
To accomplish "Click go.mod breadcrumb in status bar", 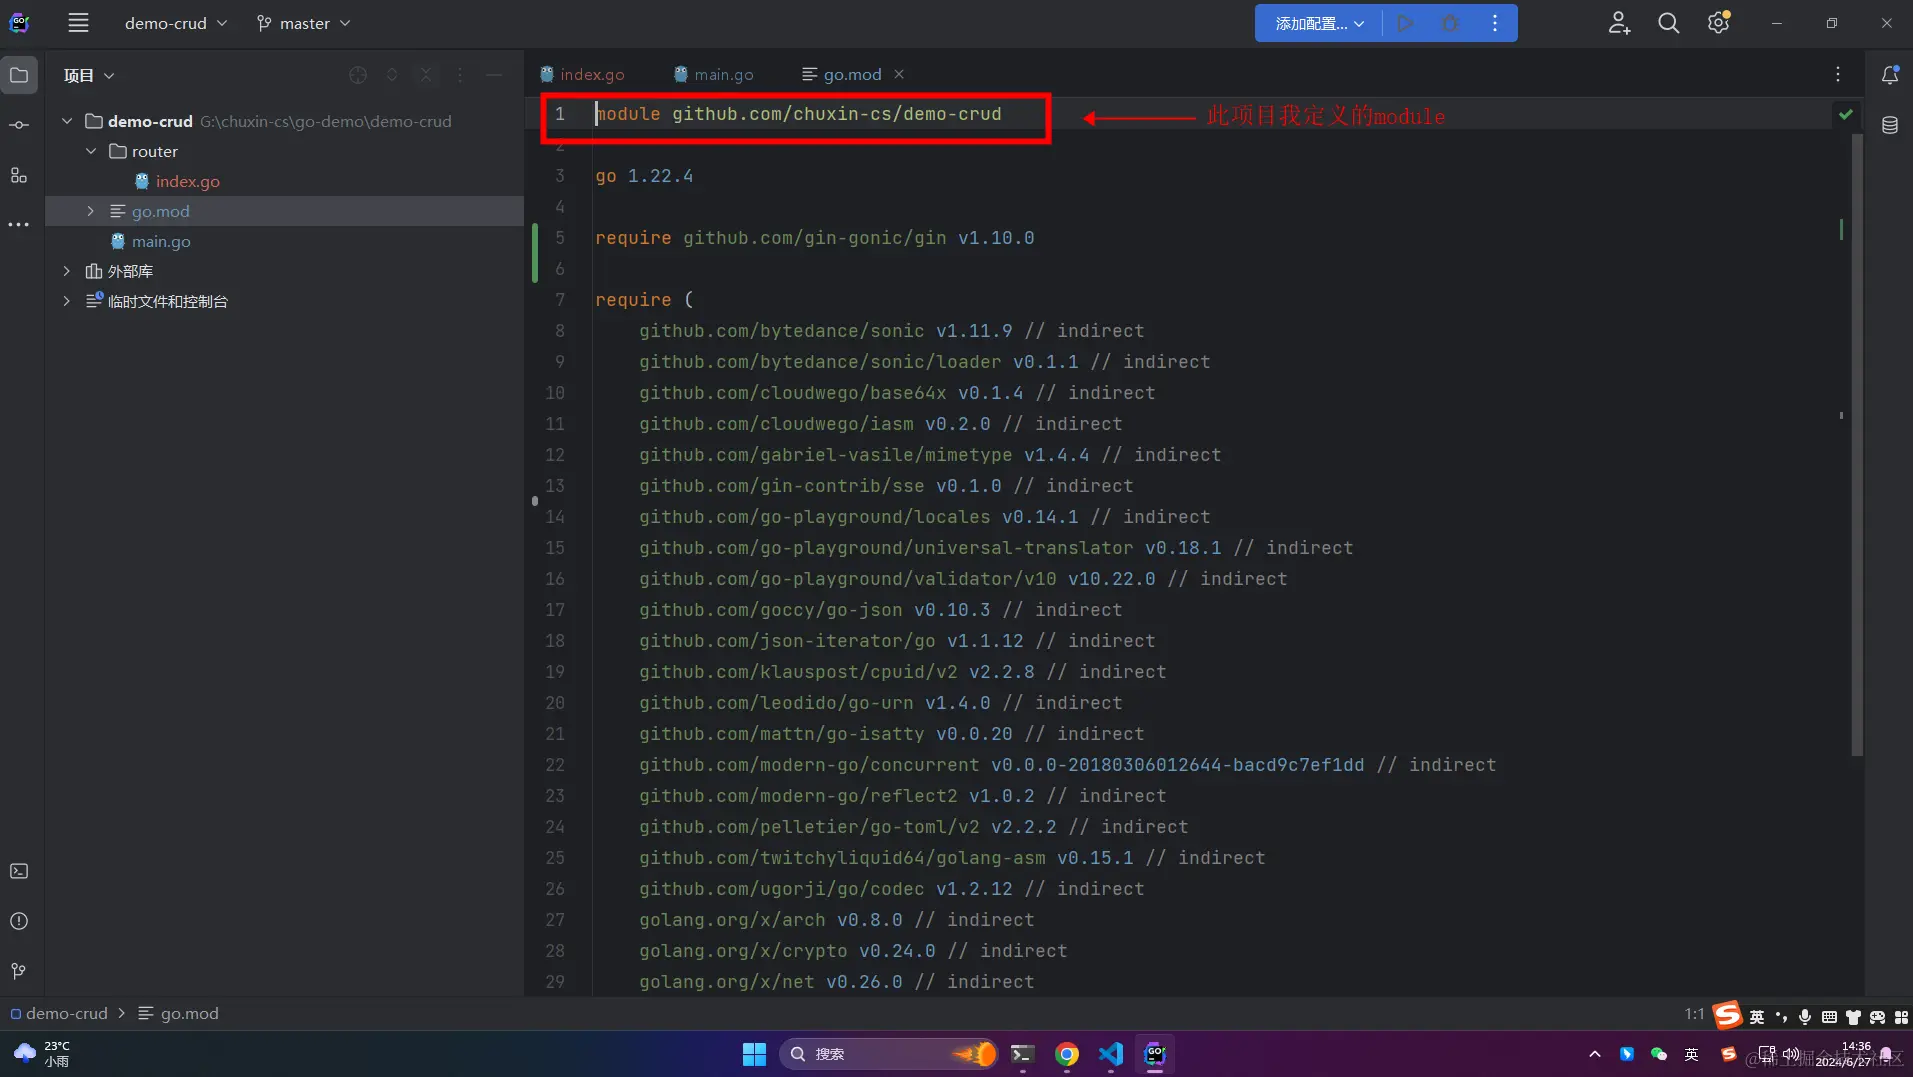I will (179, 1013).
